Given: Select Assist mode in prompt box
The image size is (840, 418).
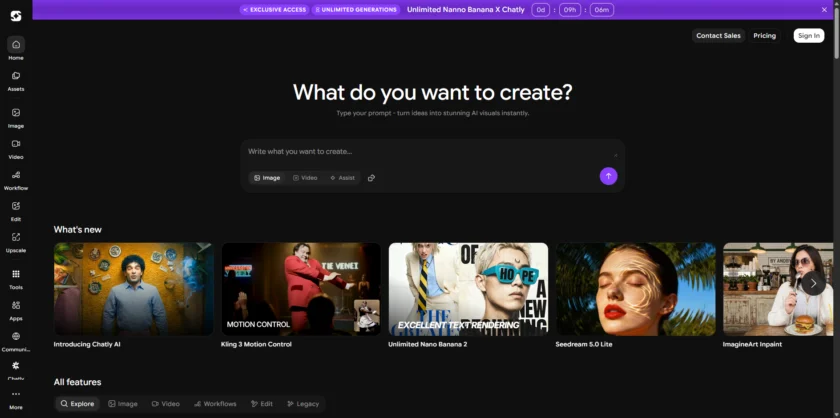Looking at the screenshot, I should pyautogui.click(x=342, y=178).
